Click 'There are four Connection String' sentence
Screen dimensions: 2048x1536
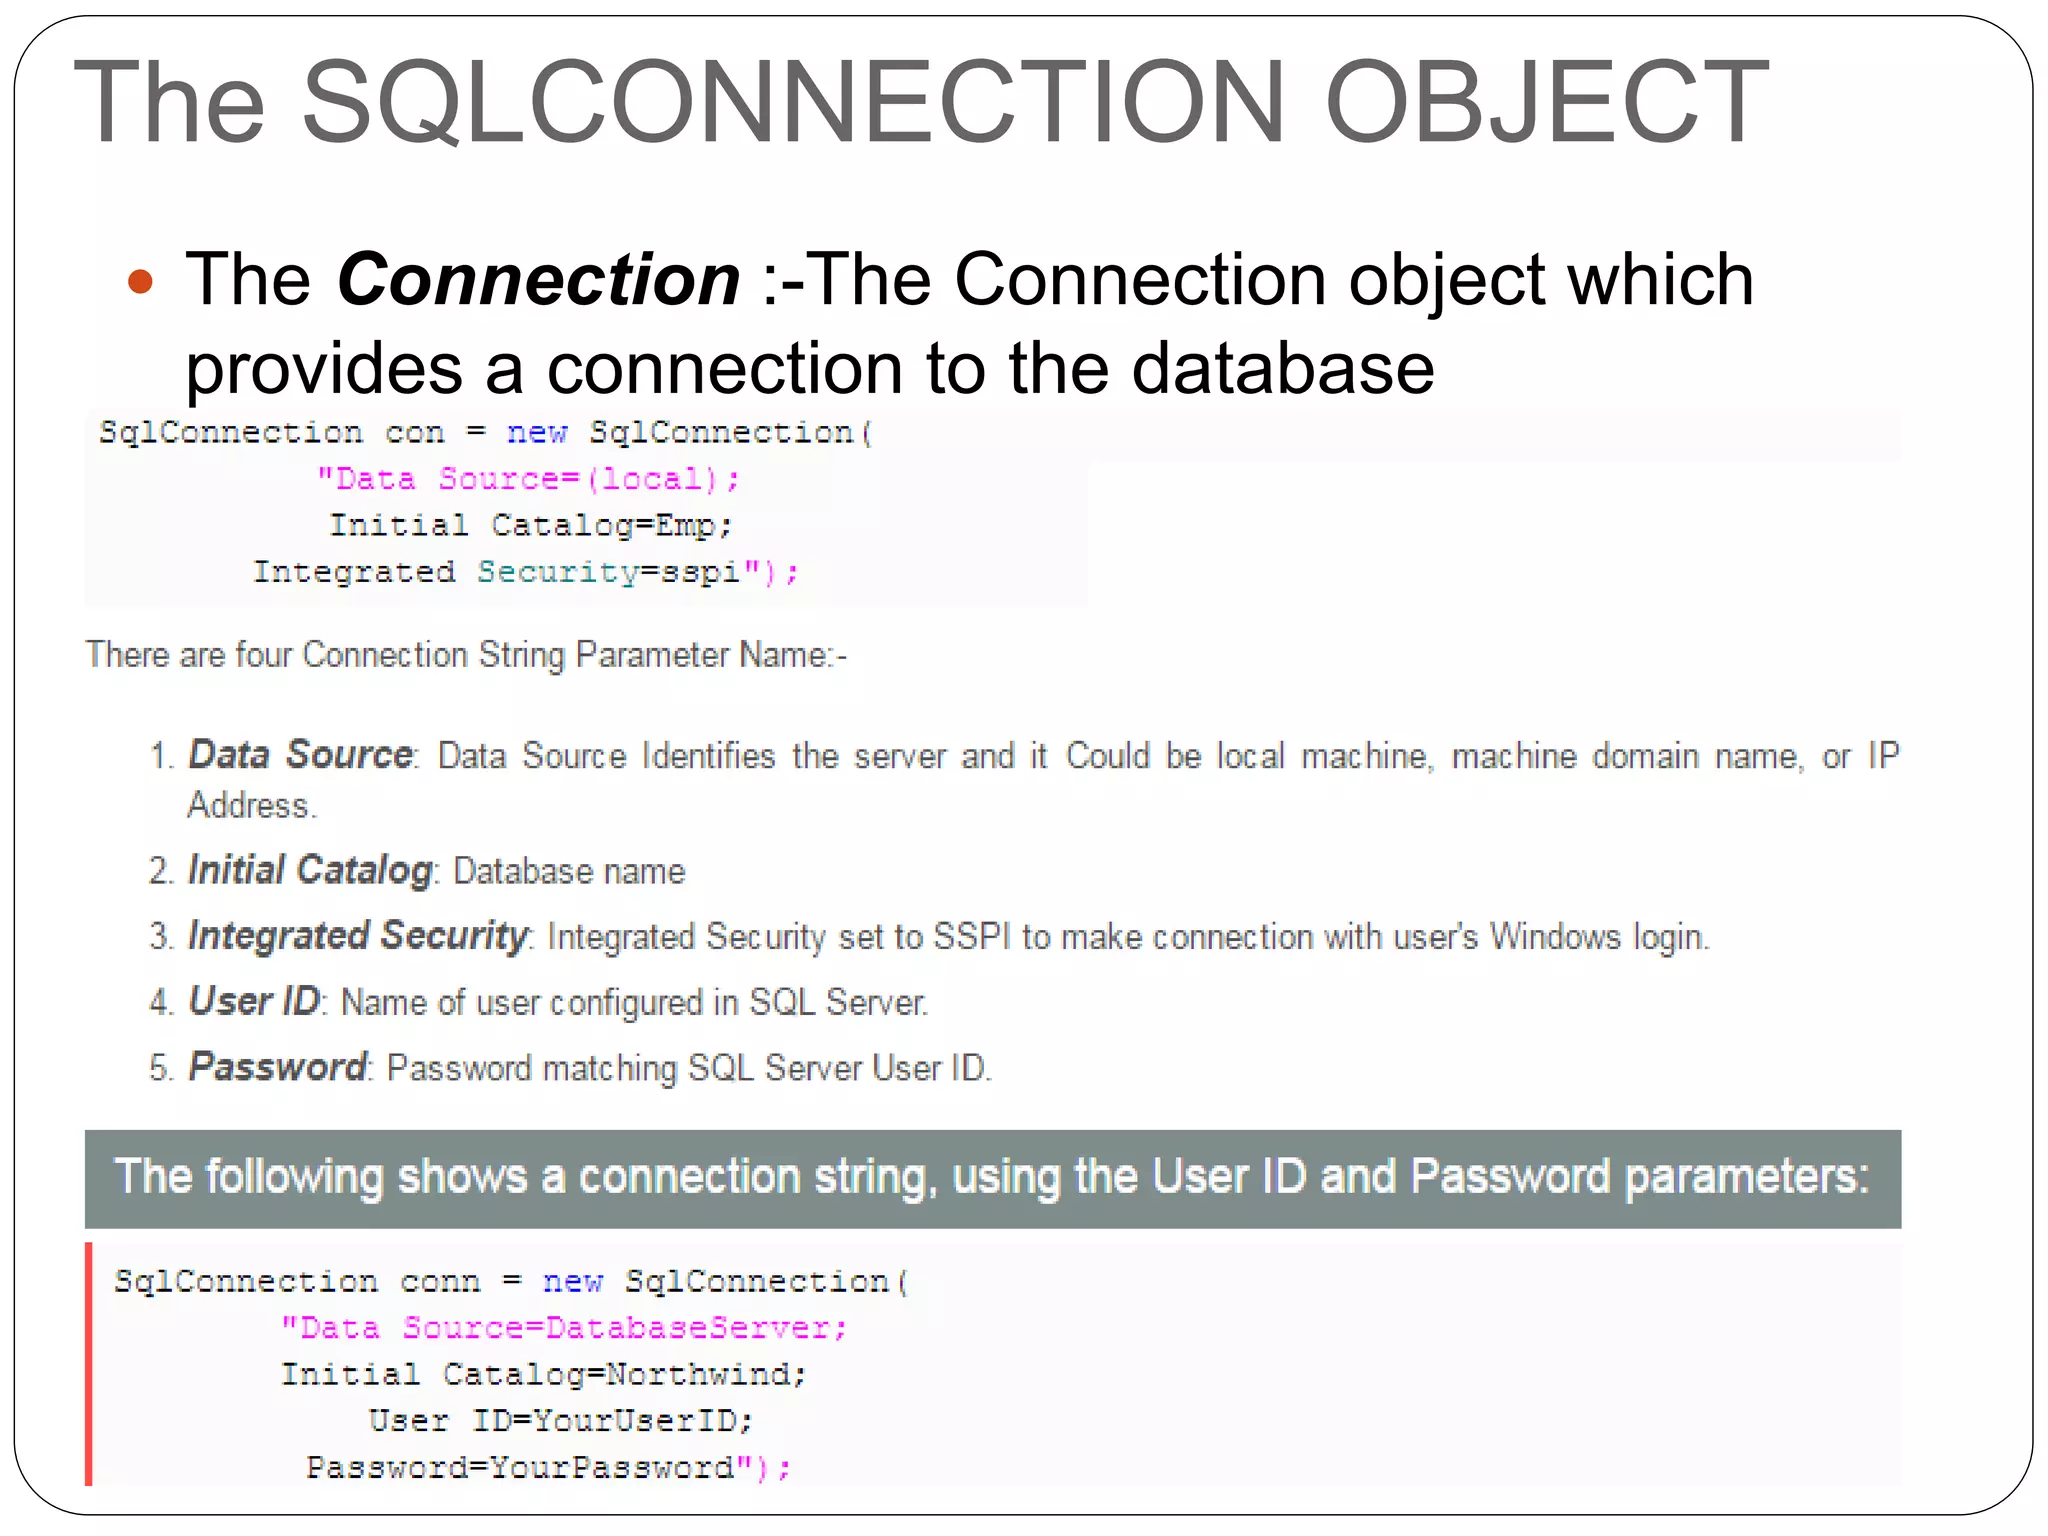point(466,655)
